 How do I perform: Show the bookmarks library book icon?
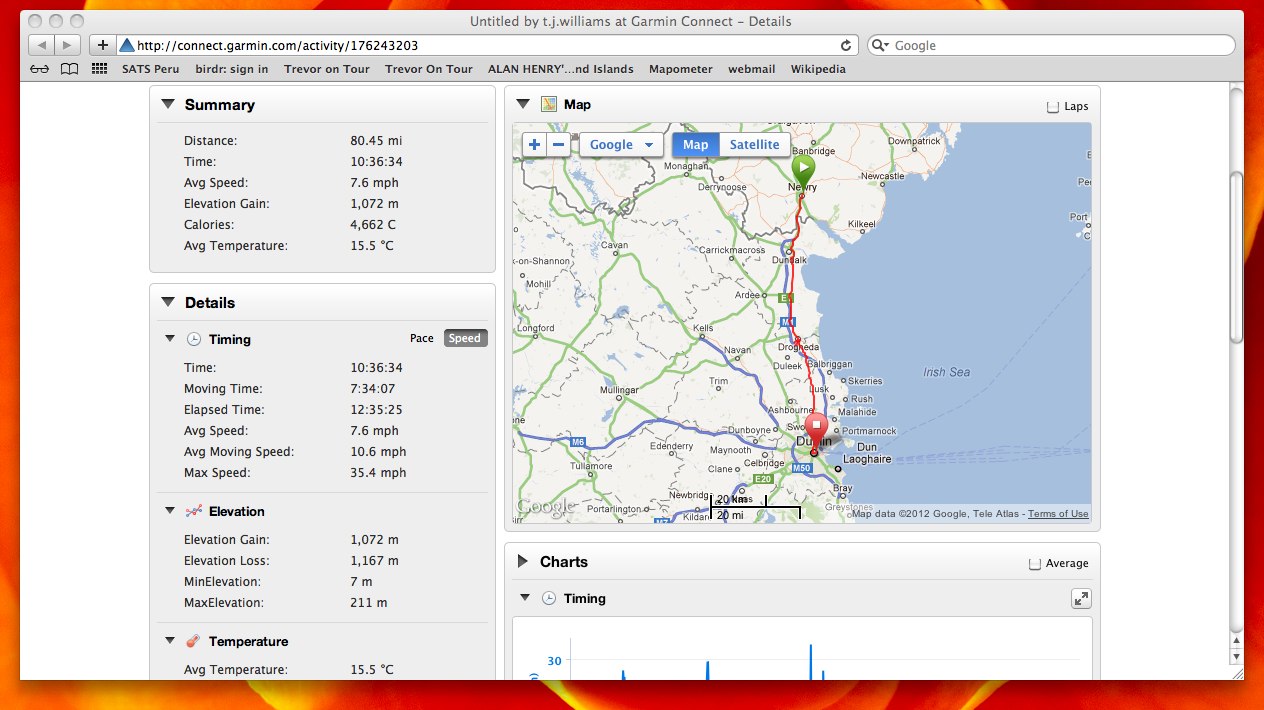point(69,69)
